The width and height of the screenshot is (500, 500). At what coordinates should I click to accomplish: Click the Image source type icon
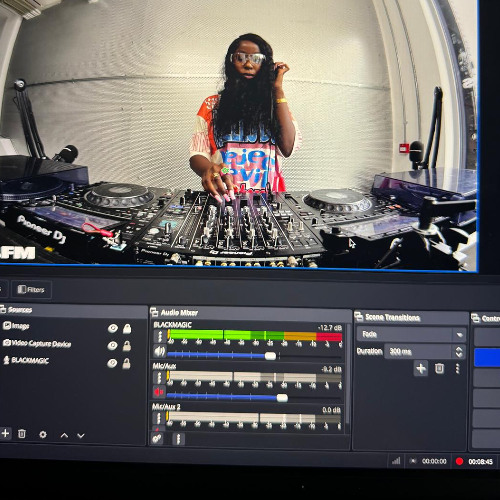pyautogui.click(x=7, y=325)
